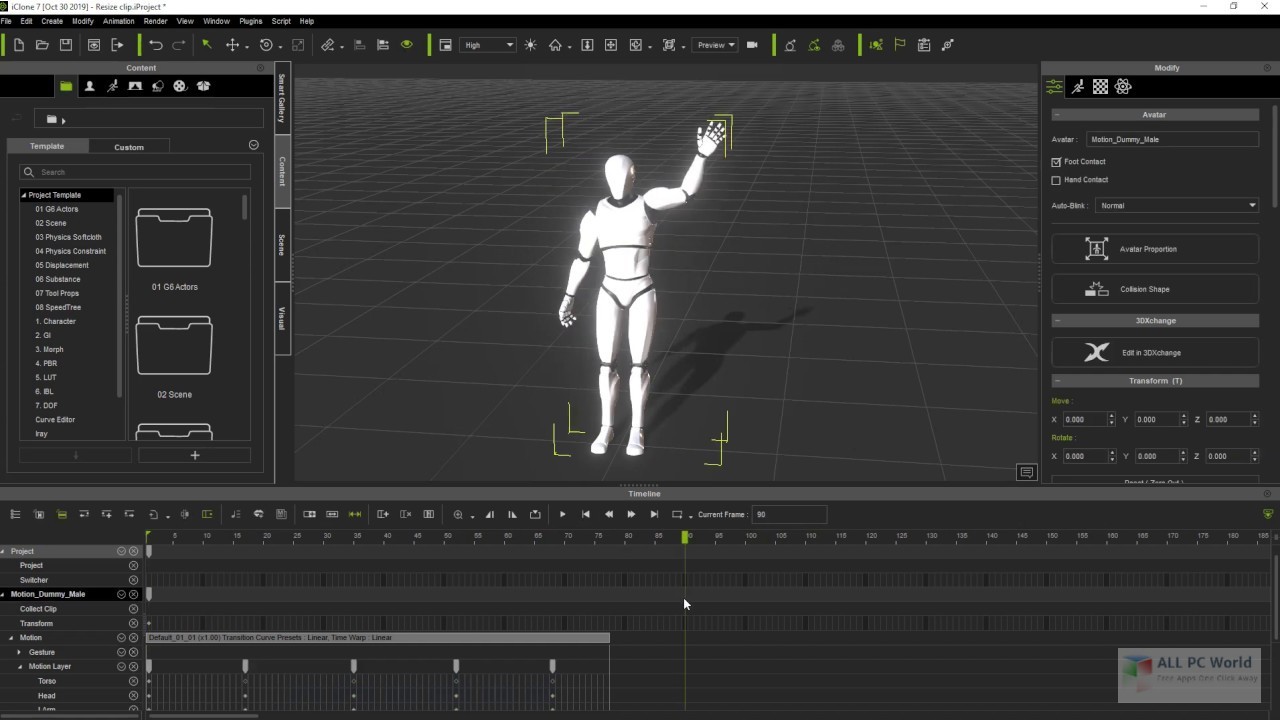Open the Animation running-figure tab in Content panel

(112, 86)
